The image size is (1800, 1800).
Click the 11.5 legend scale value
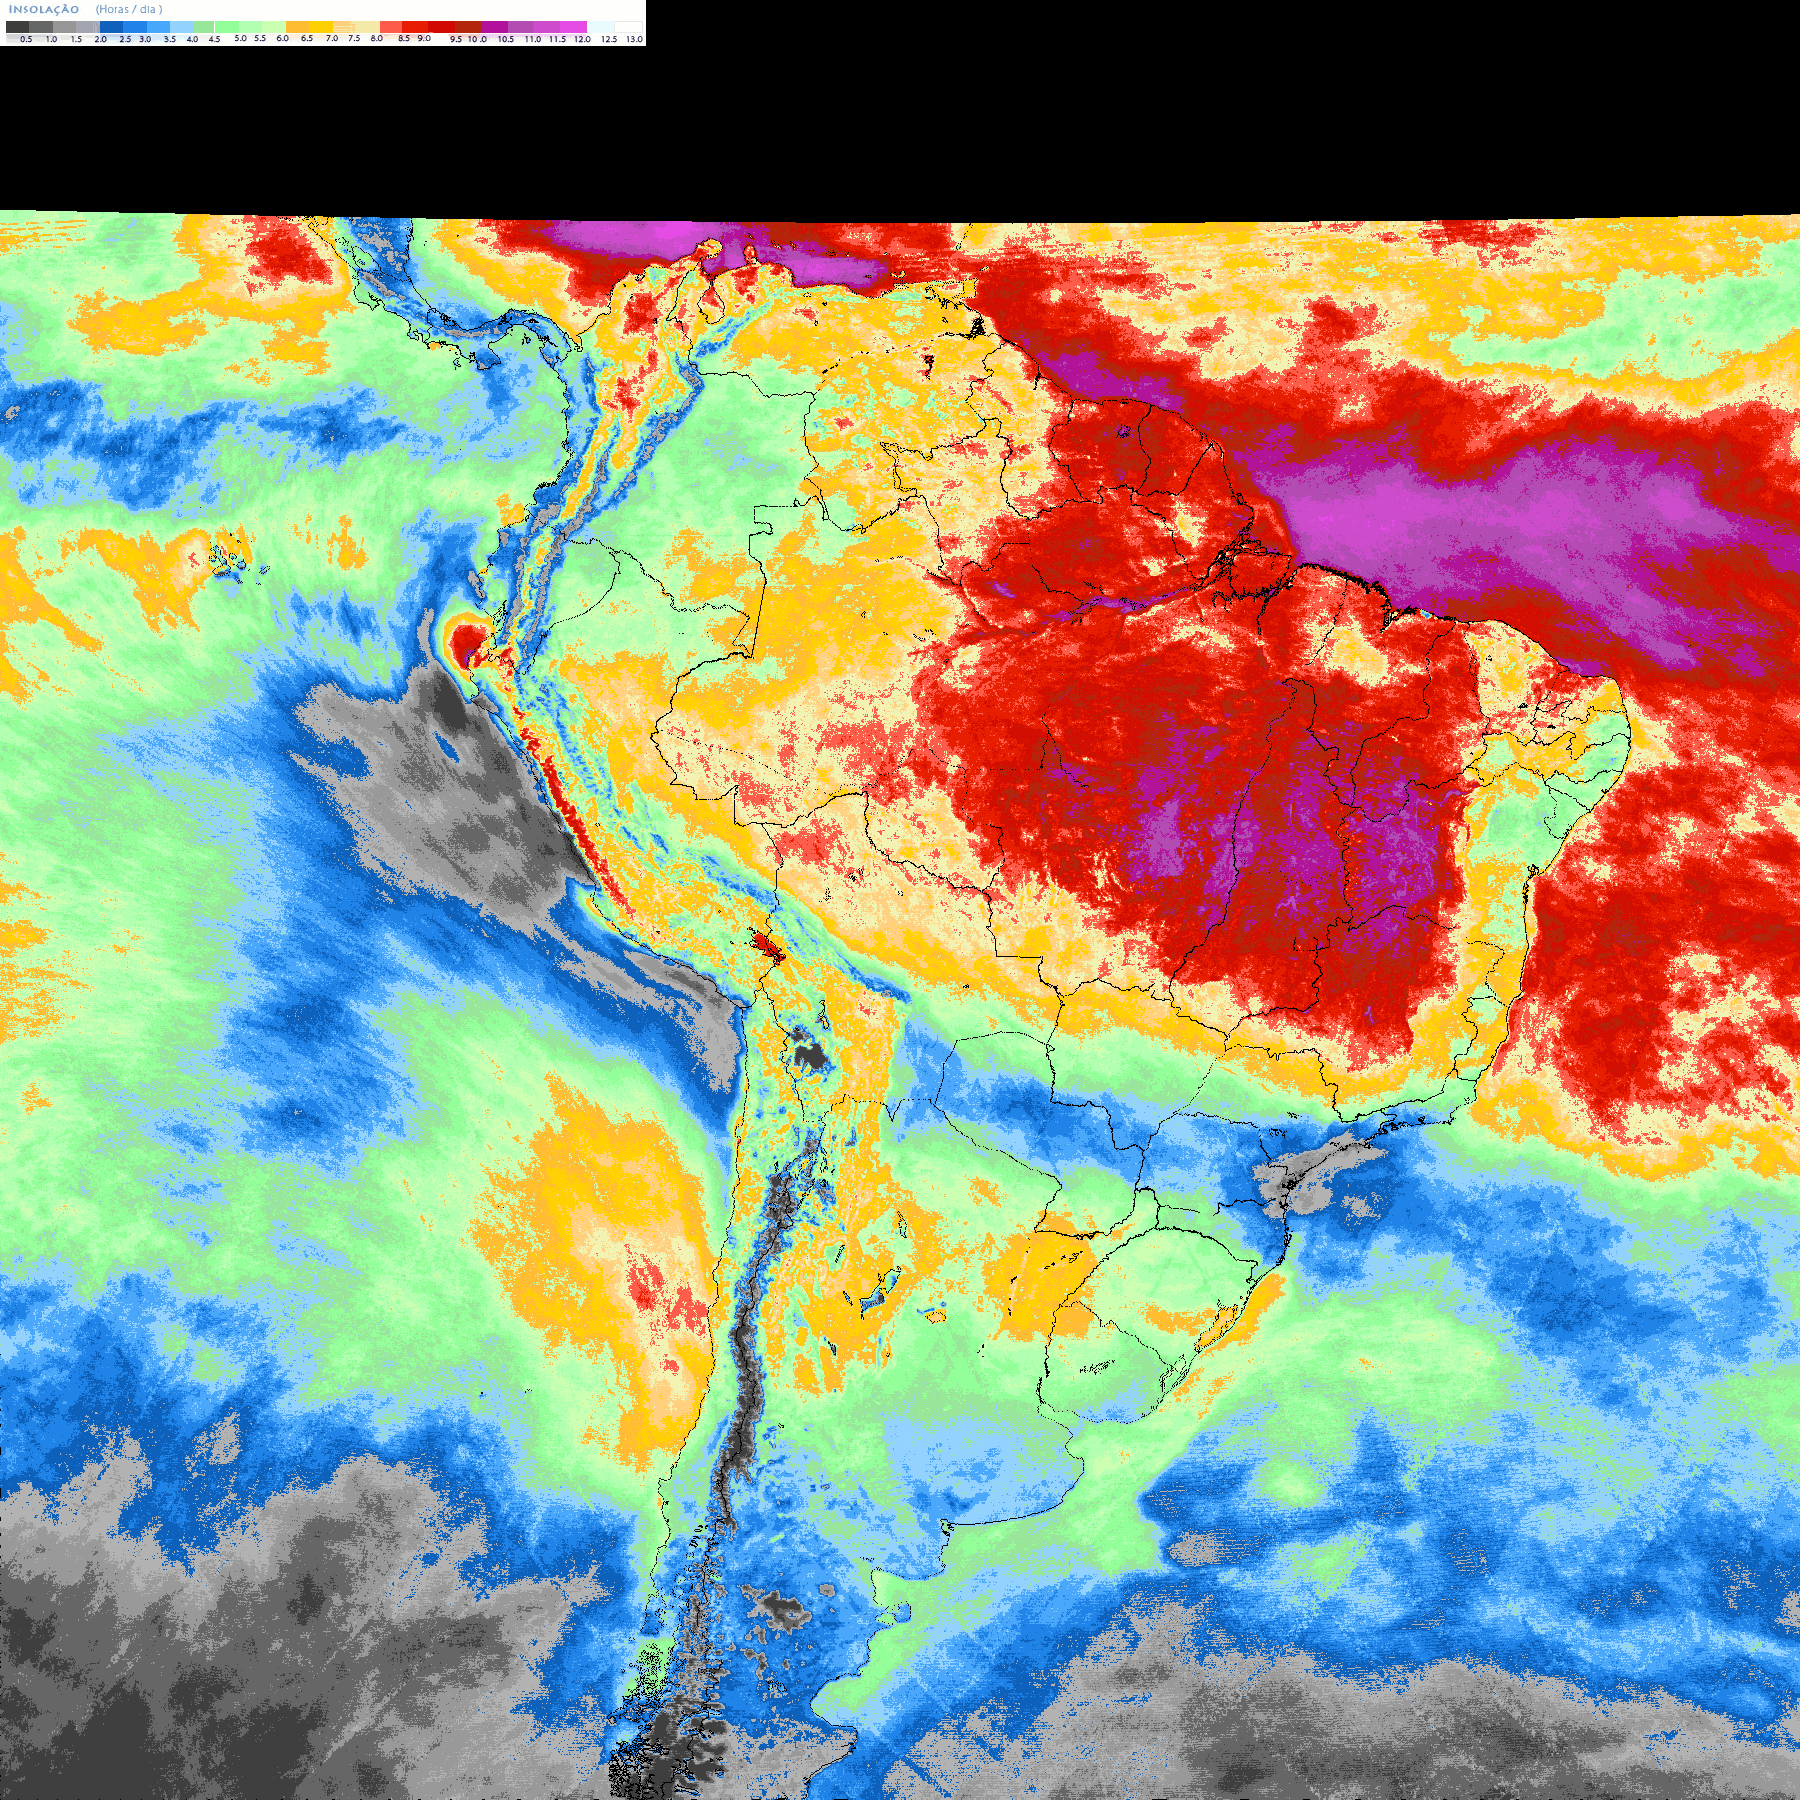pyautogui.click(x=557, y=39)
